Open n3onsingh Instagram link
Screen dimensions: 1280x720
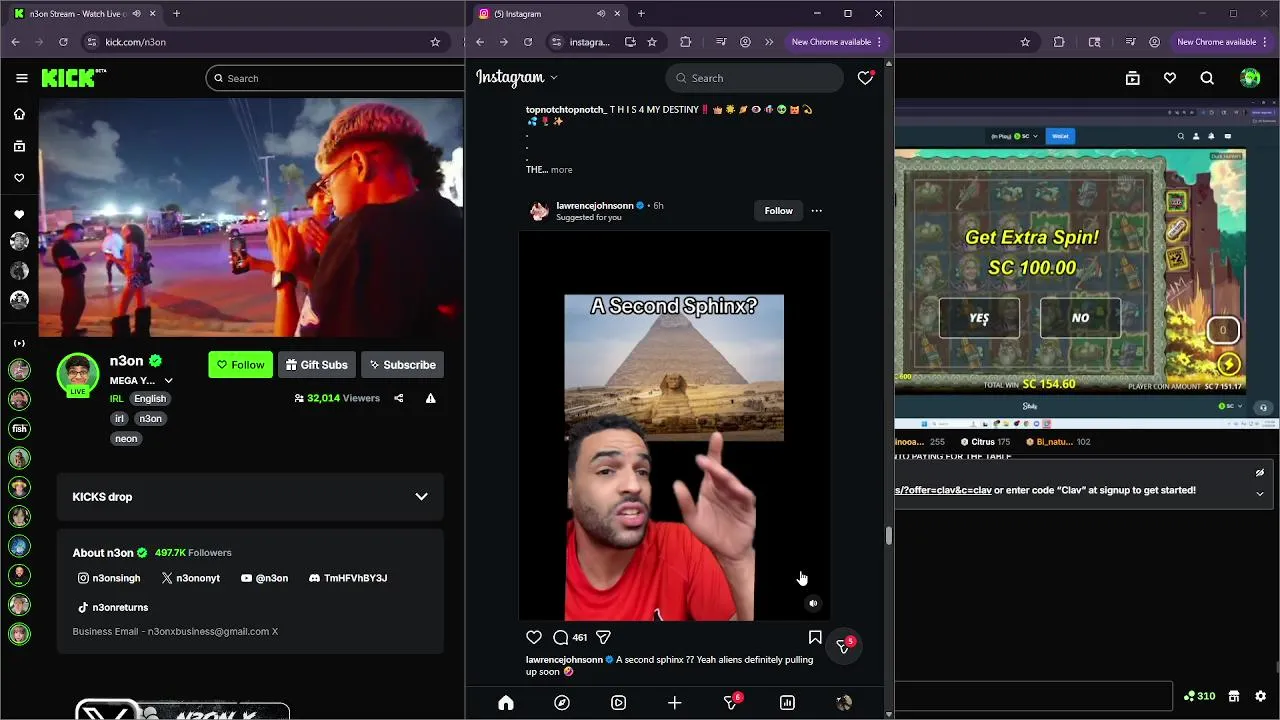pyautogui.click(x=109, y=578)
